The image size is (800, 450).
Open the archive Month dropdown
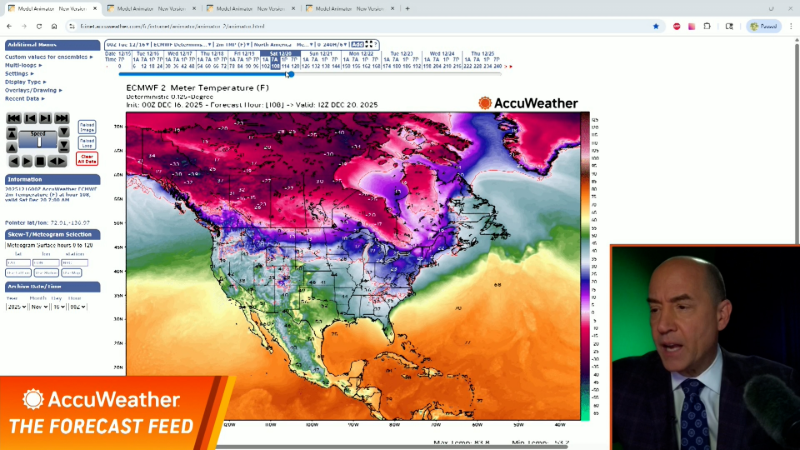[x=39, y=307]
